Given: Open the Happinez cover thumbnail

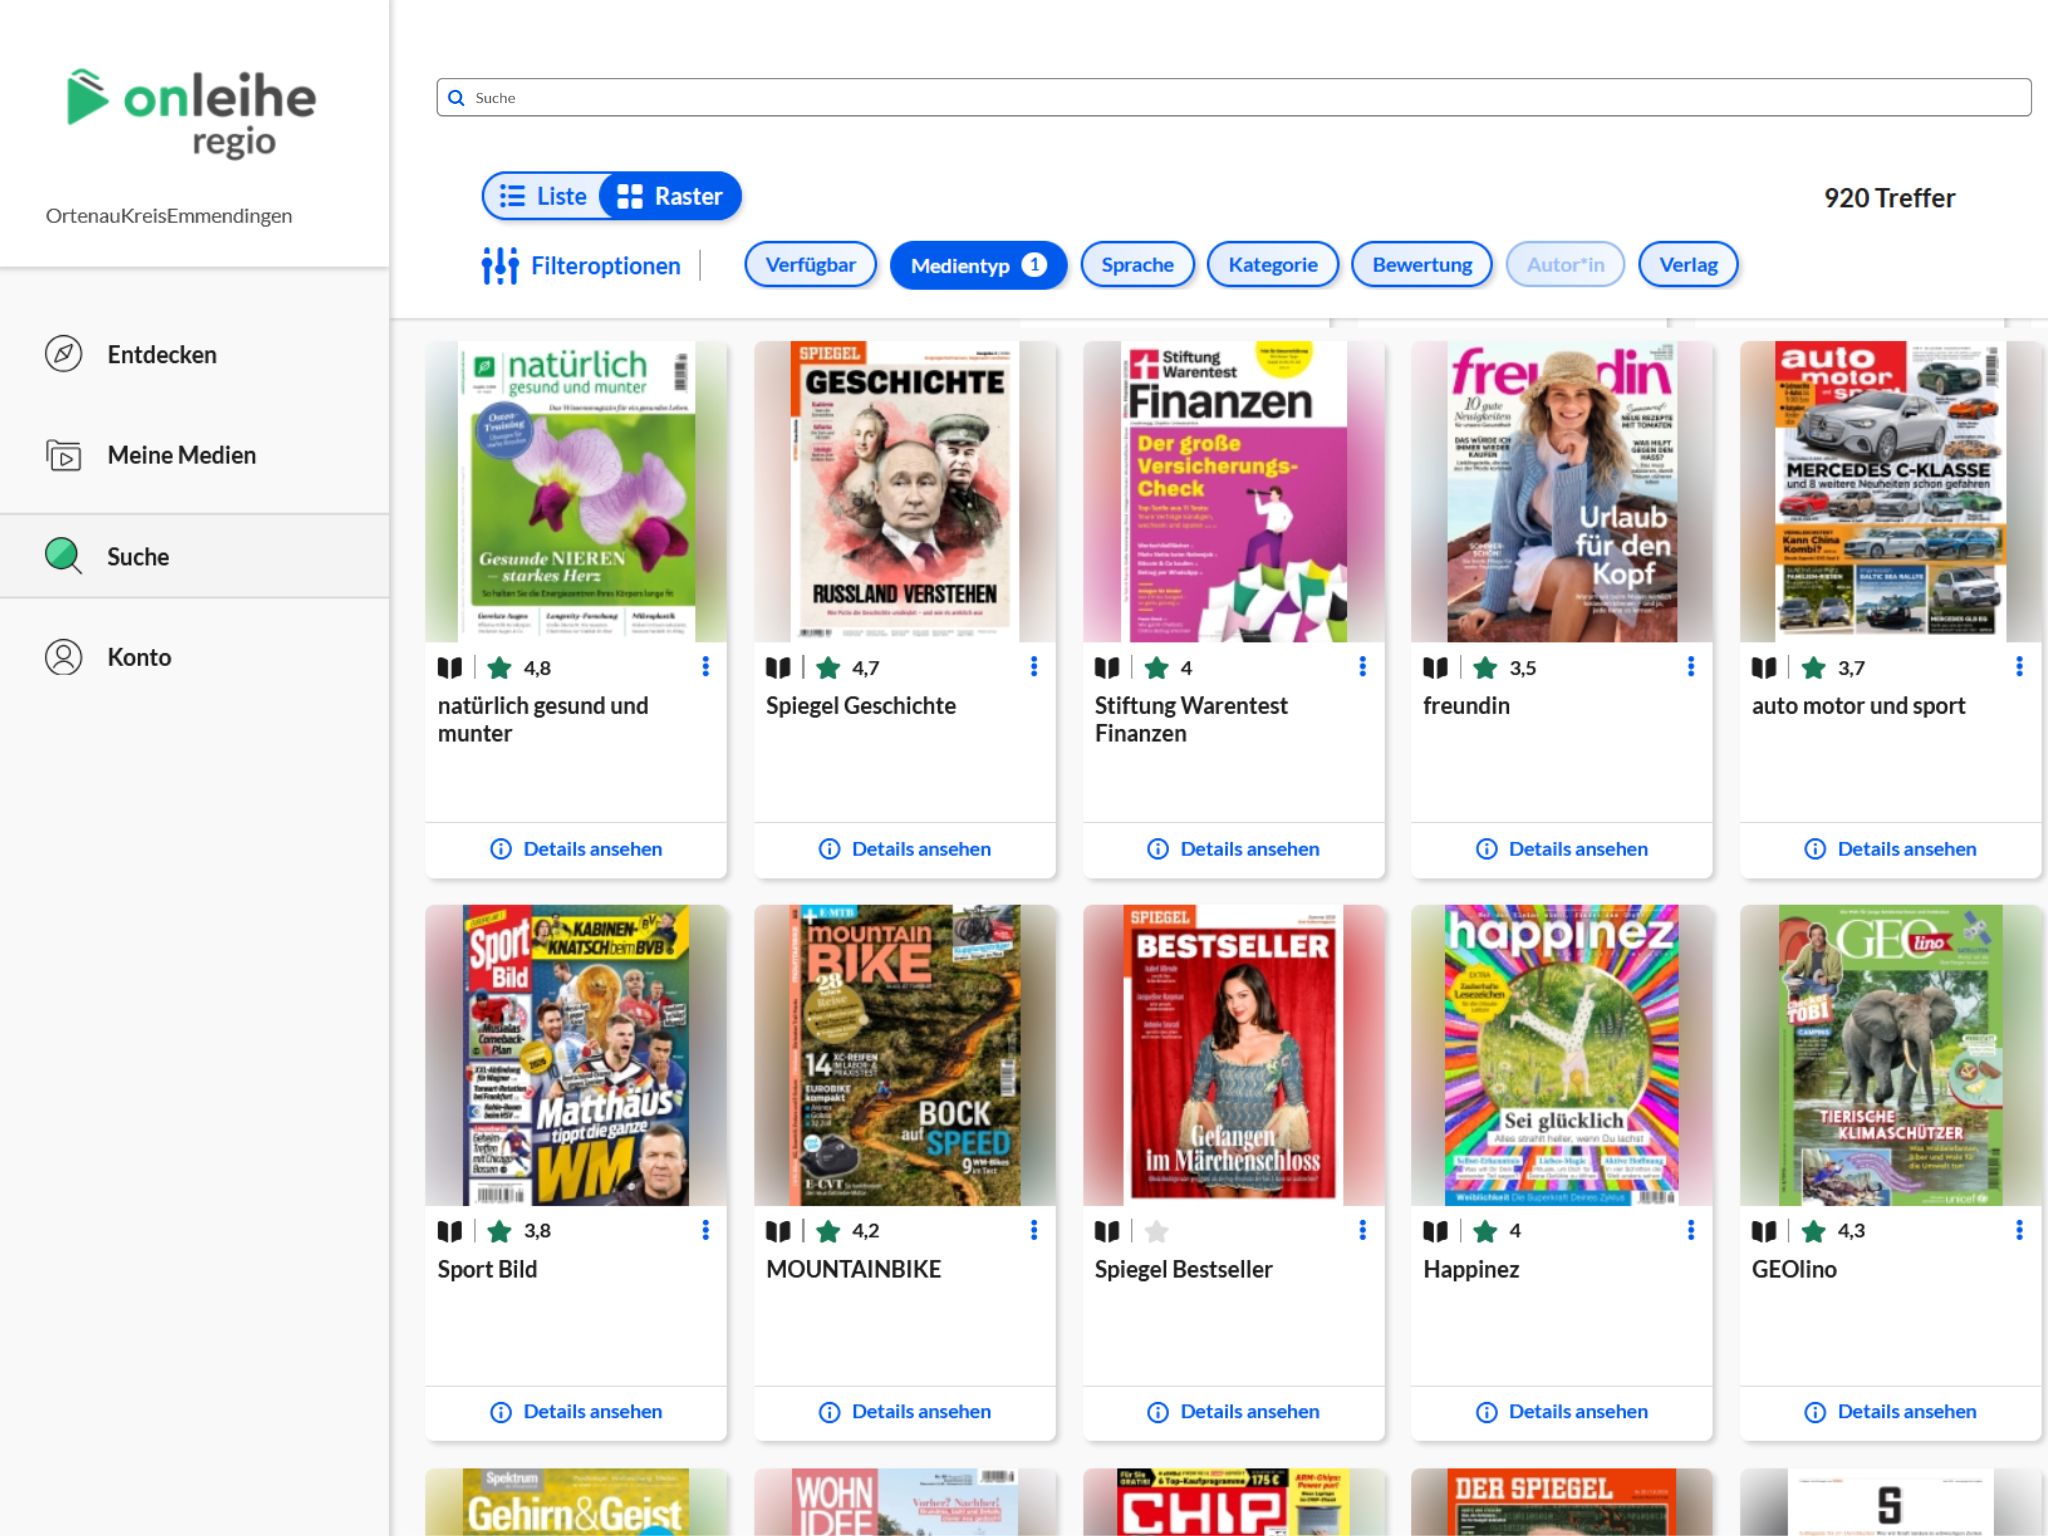Looking at the screenshot, I should tap(1562, 1055).
